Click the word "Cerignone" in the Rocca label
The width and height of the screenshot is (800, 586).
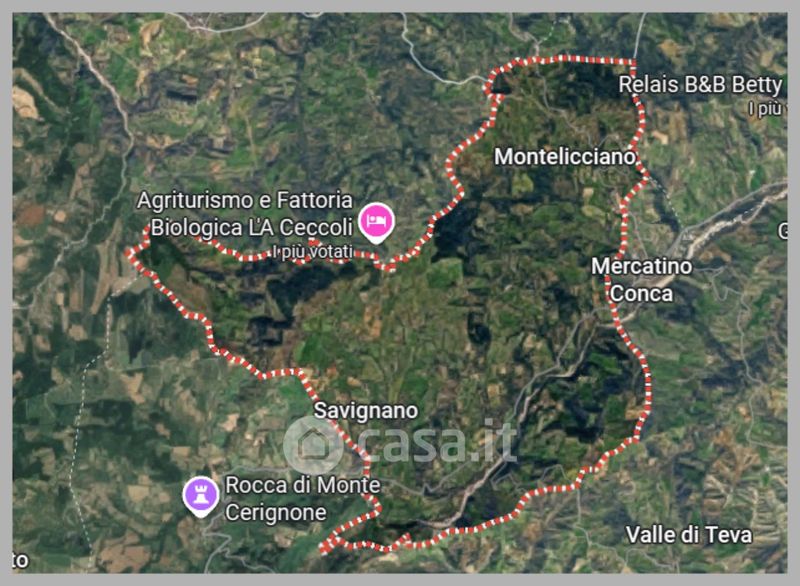tap(276, 513)
